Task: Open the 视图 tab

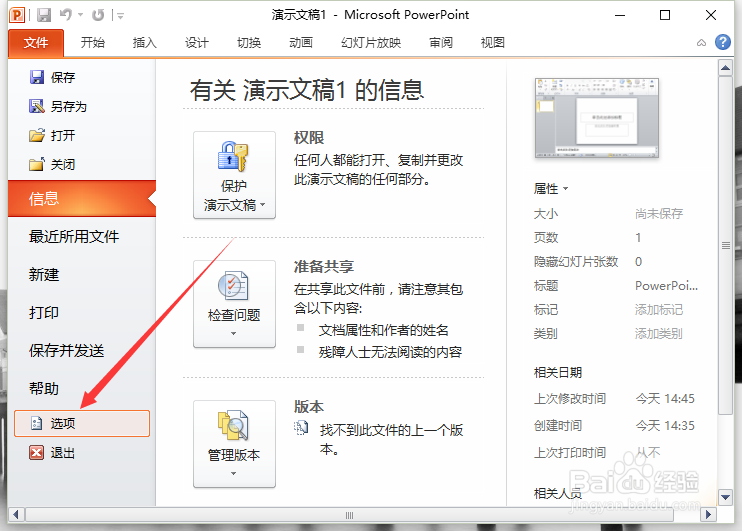Action: pyautogui.click(x=493, y=43)
